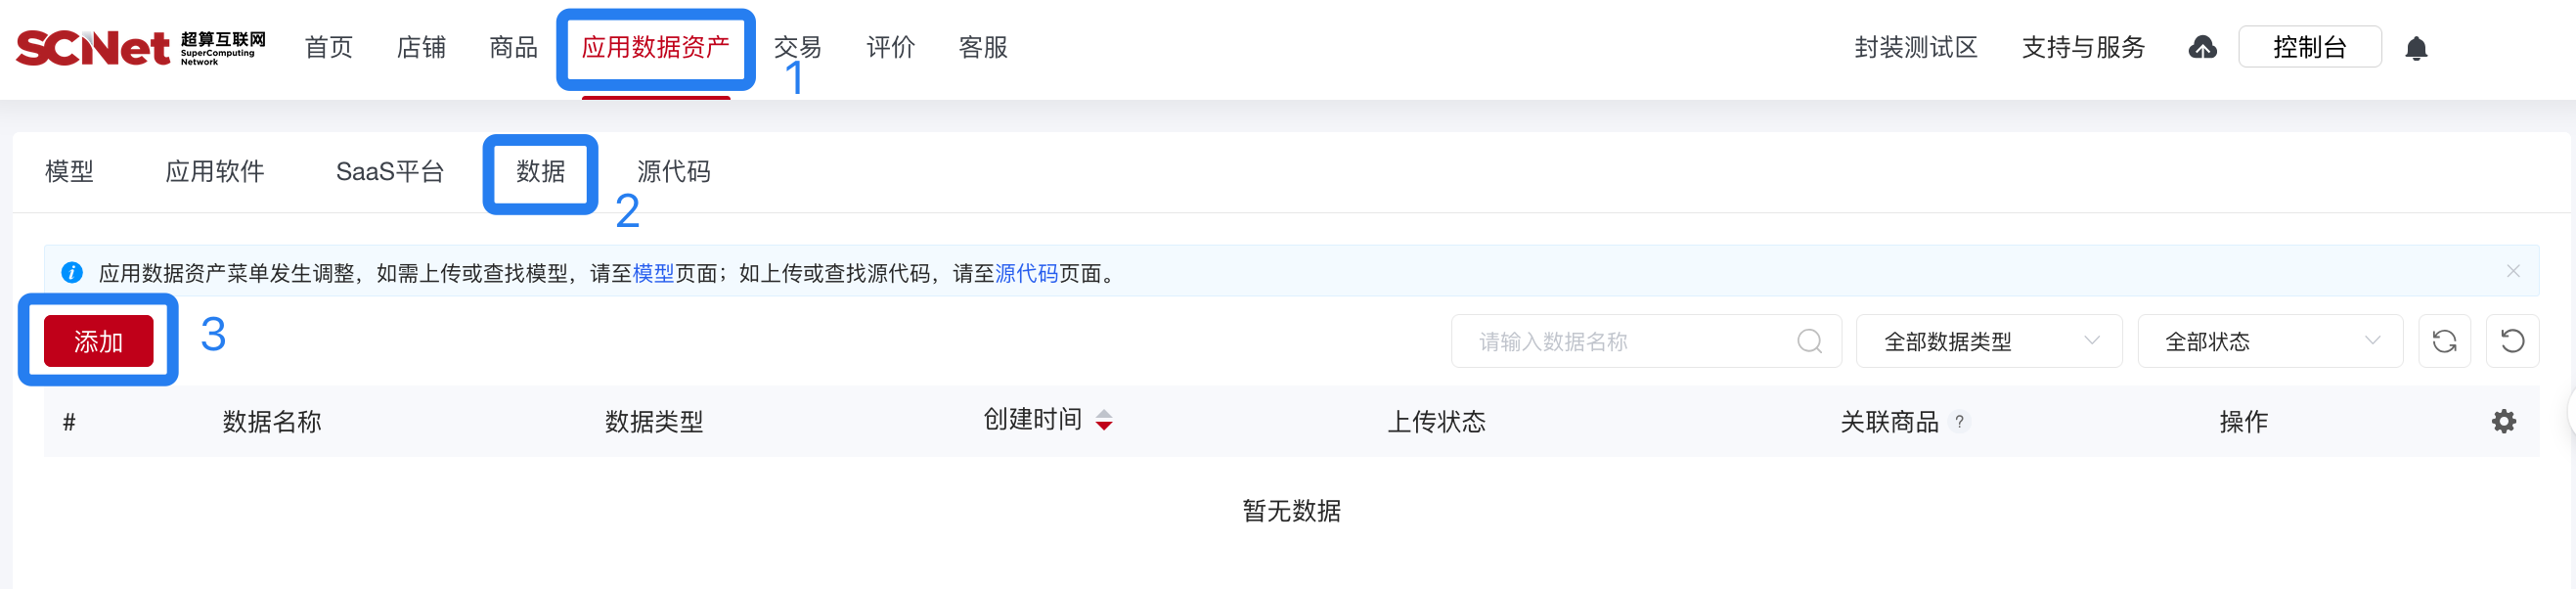Open column settings via the gear icon
The width and height of the screenshot is (2576, 589).
click(x=2503, y=421)
